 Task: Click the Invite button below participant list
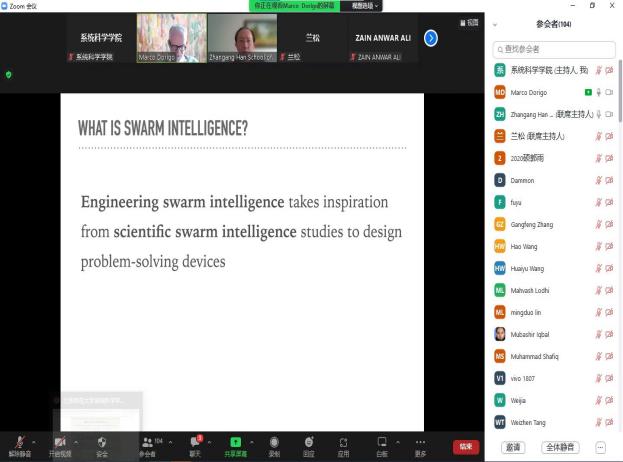[x=513, y=447]
